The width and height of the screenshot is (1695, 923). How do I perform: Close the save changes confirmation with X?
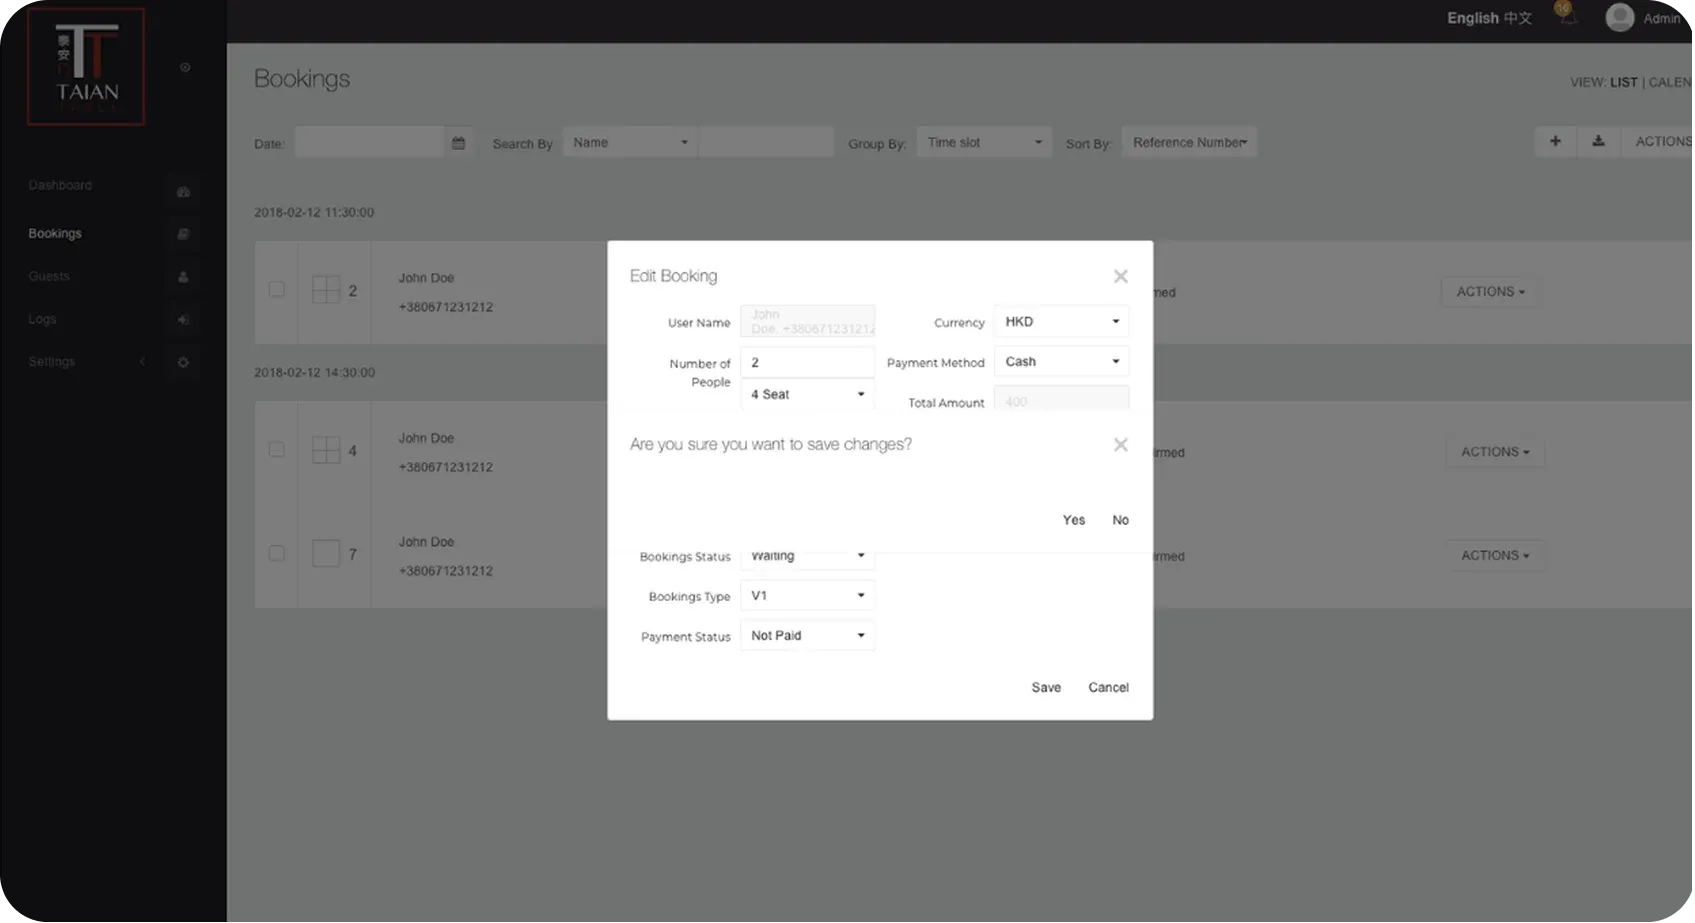(1120, 445)
